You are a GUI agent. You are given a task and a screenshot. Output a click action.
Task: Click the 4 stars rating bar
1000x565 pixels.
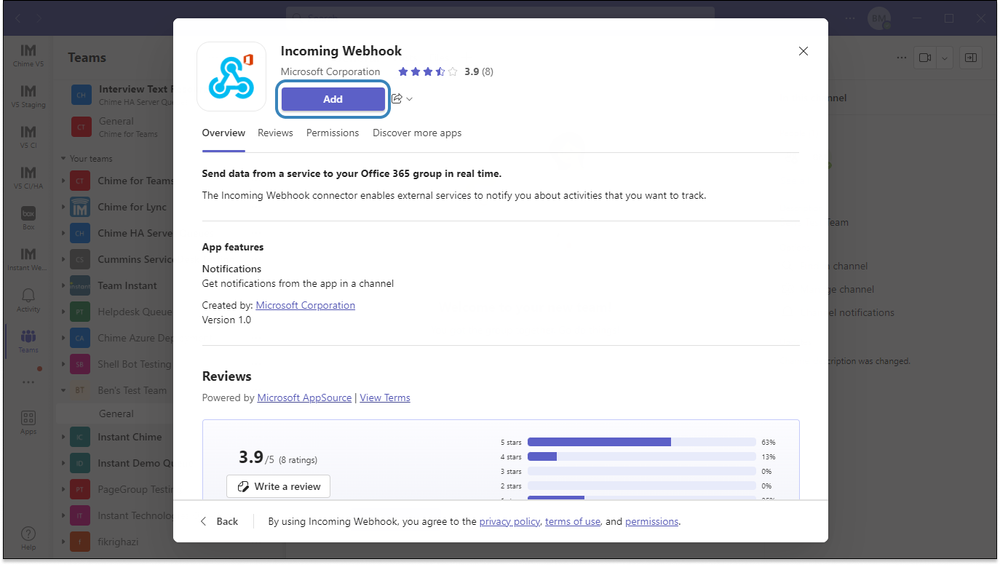pyautogui.click(x=641, y=457)
